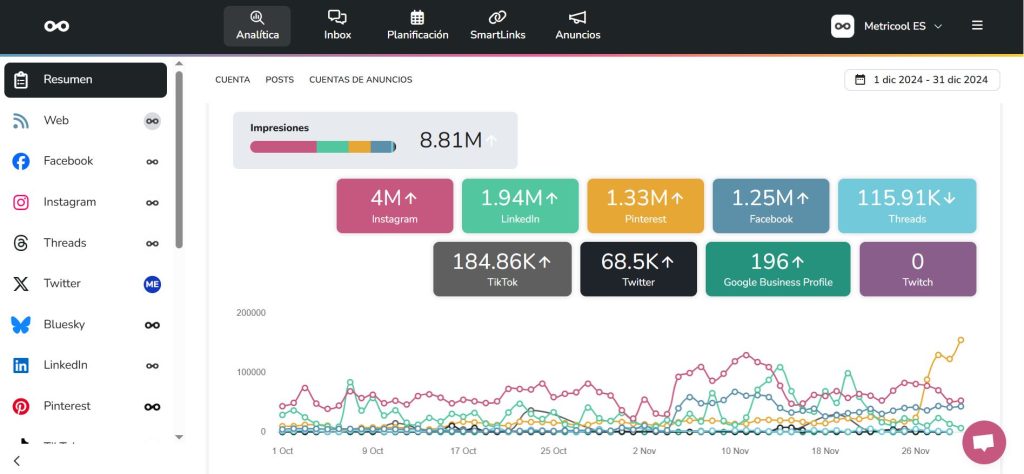
Task: Open SmartLinks from the top bar
Action: [497, 26]
